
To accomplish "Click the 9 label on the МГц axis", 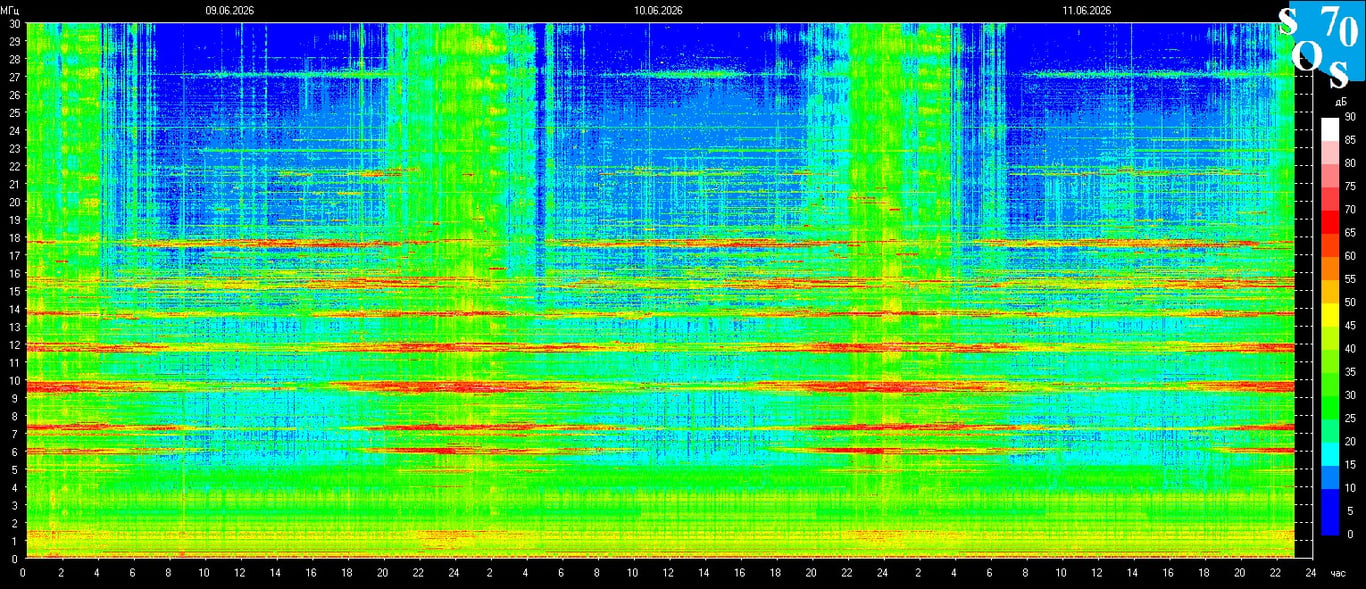I will tap(16, 398).
